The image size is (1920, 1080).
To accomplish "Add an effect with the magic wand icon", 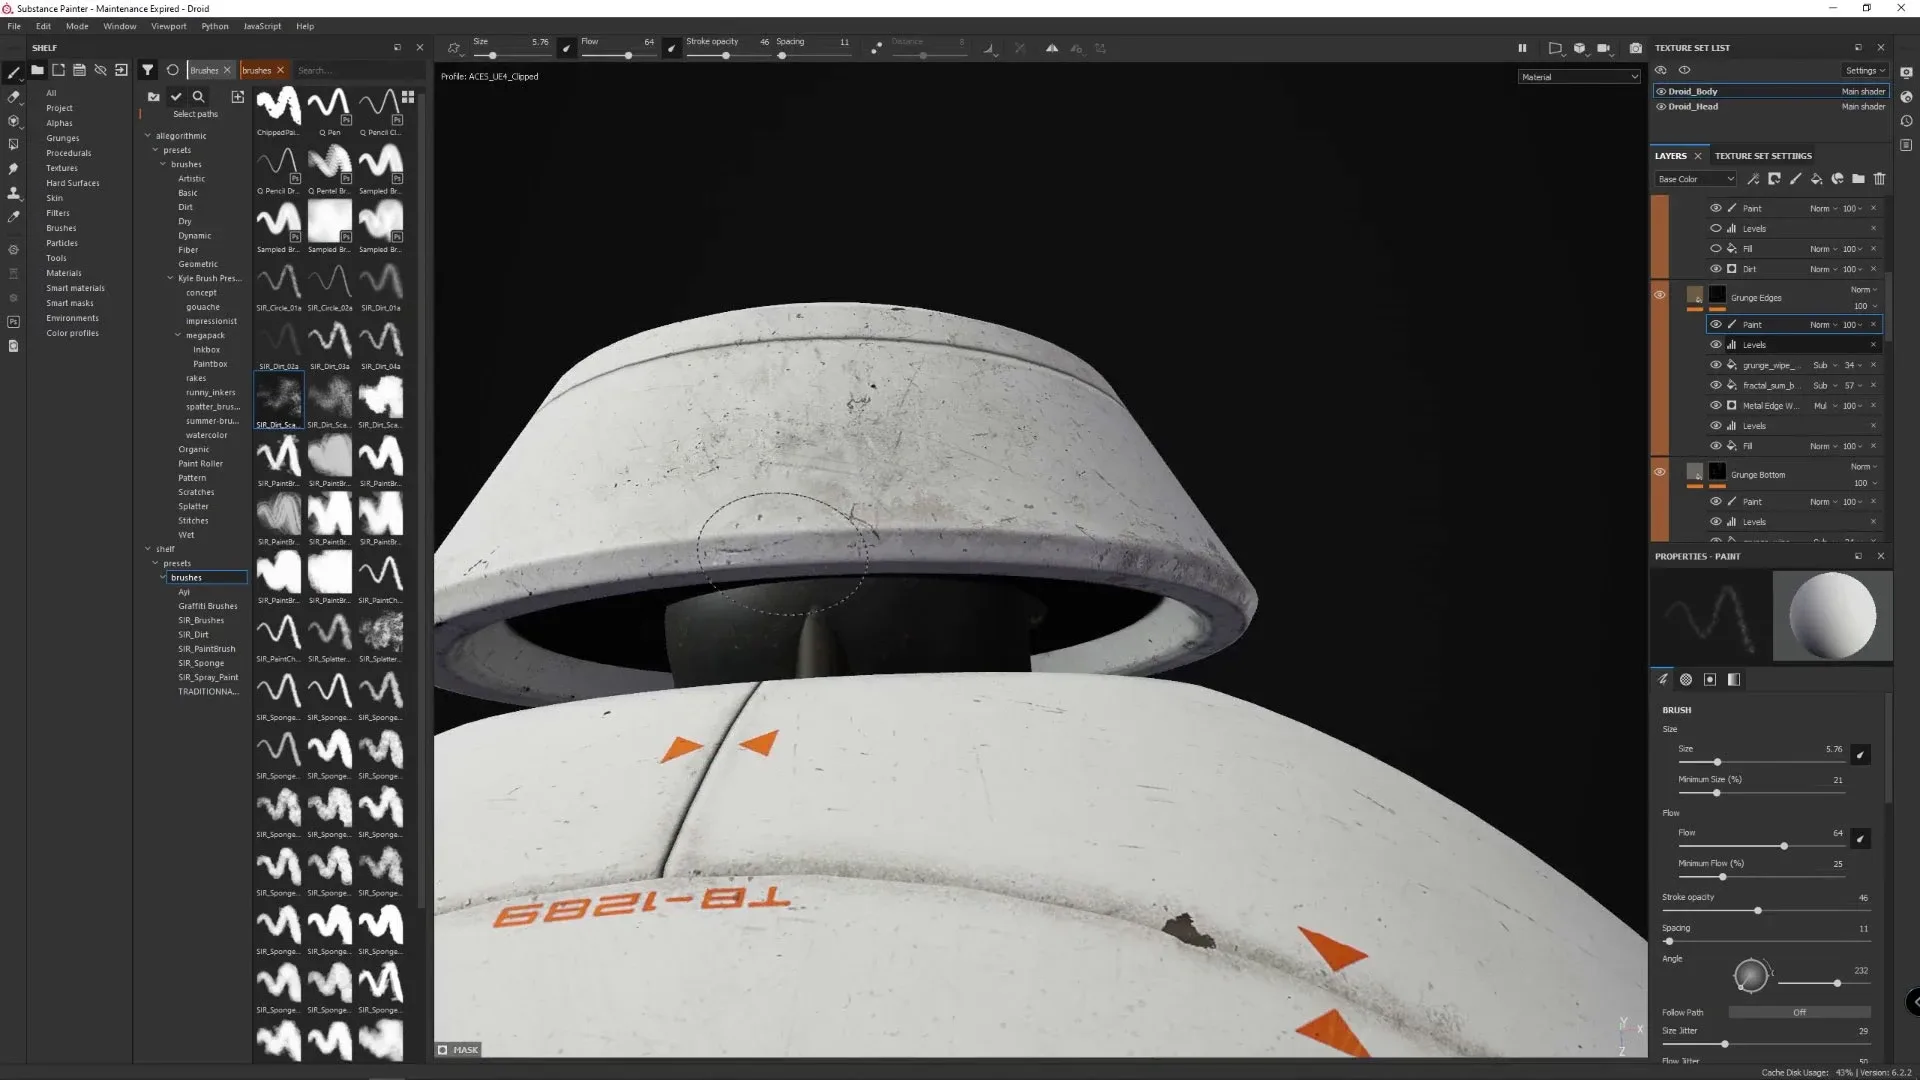I will (x=1752, y=179).
